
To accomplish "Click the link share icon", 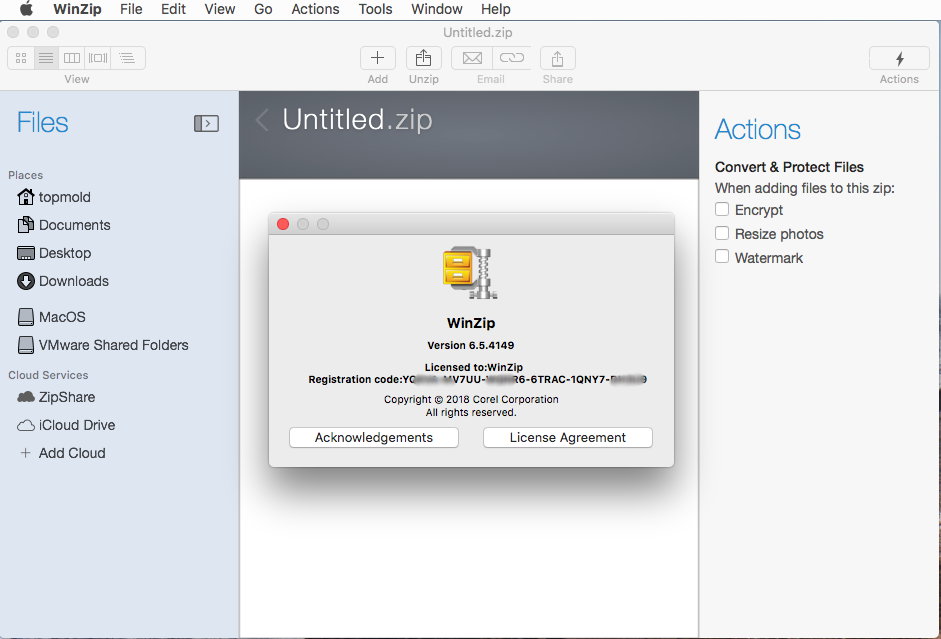I will coord(512,58).
